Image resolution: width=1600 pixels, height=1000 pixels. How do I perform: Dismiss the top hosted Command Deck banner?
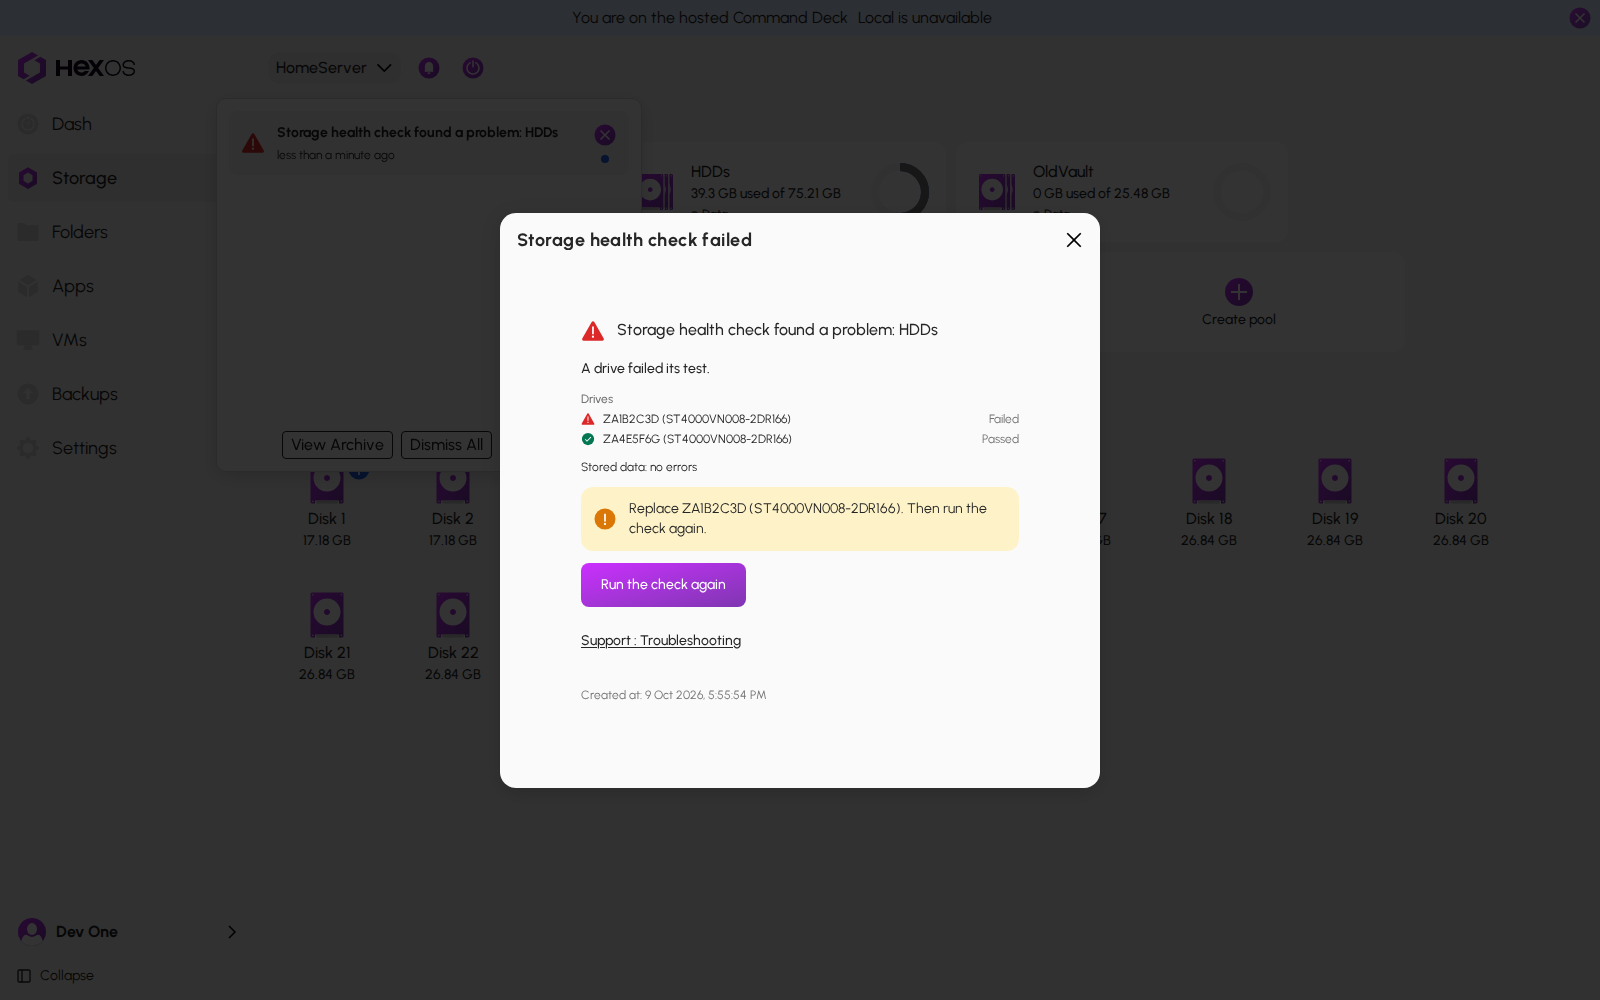pyautogui.click(x=1580, y=18)
